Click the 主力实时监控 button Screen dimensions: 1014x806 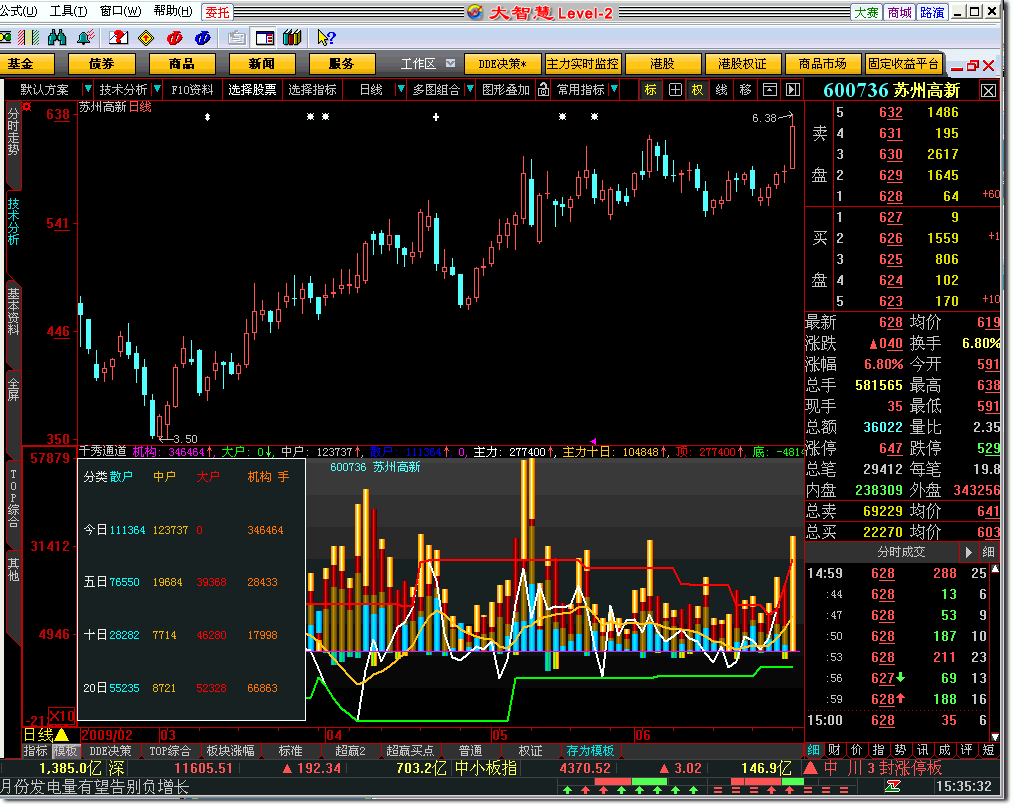[583, 64]
